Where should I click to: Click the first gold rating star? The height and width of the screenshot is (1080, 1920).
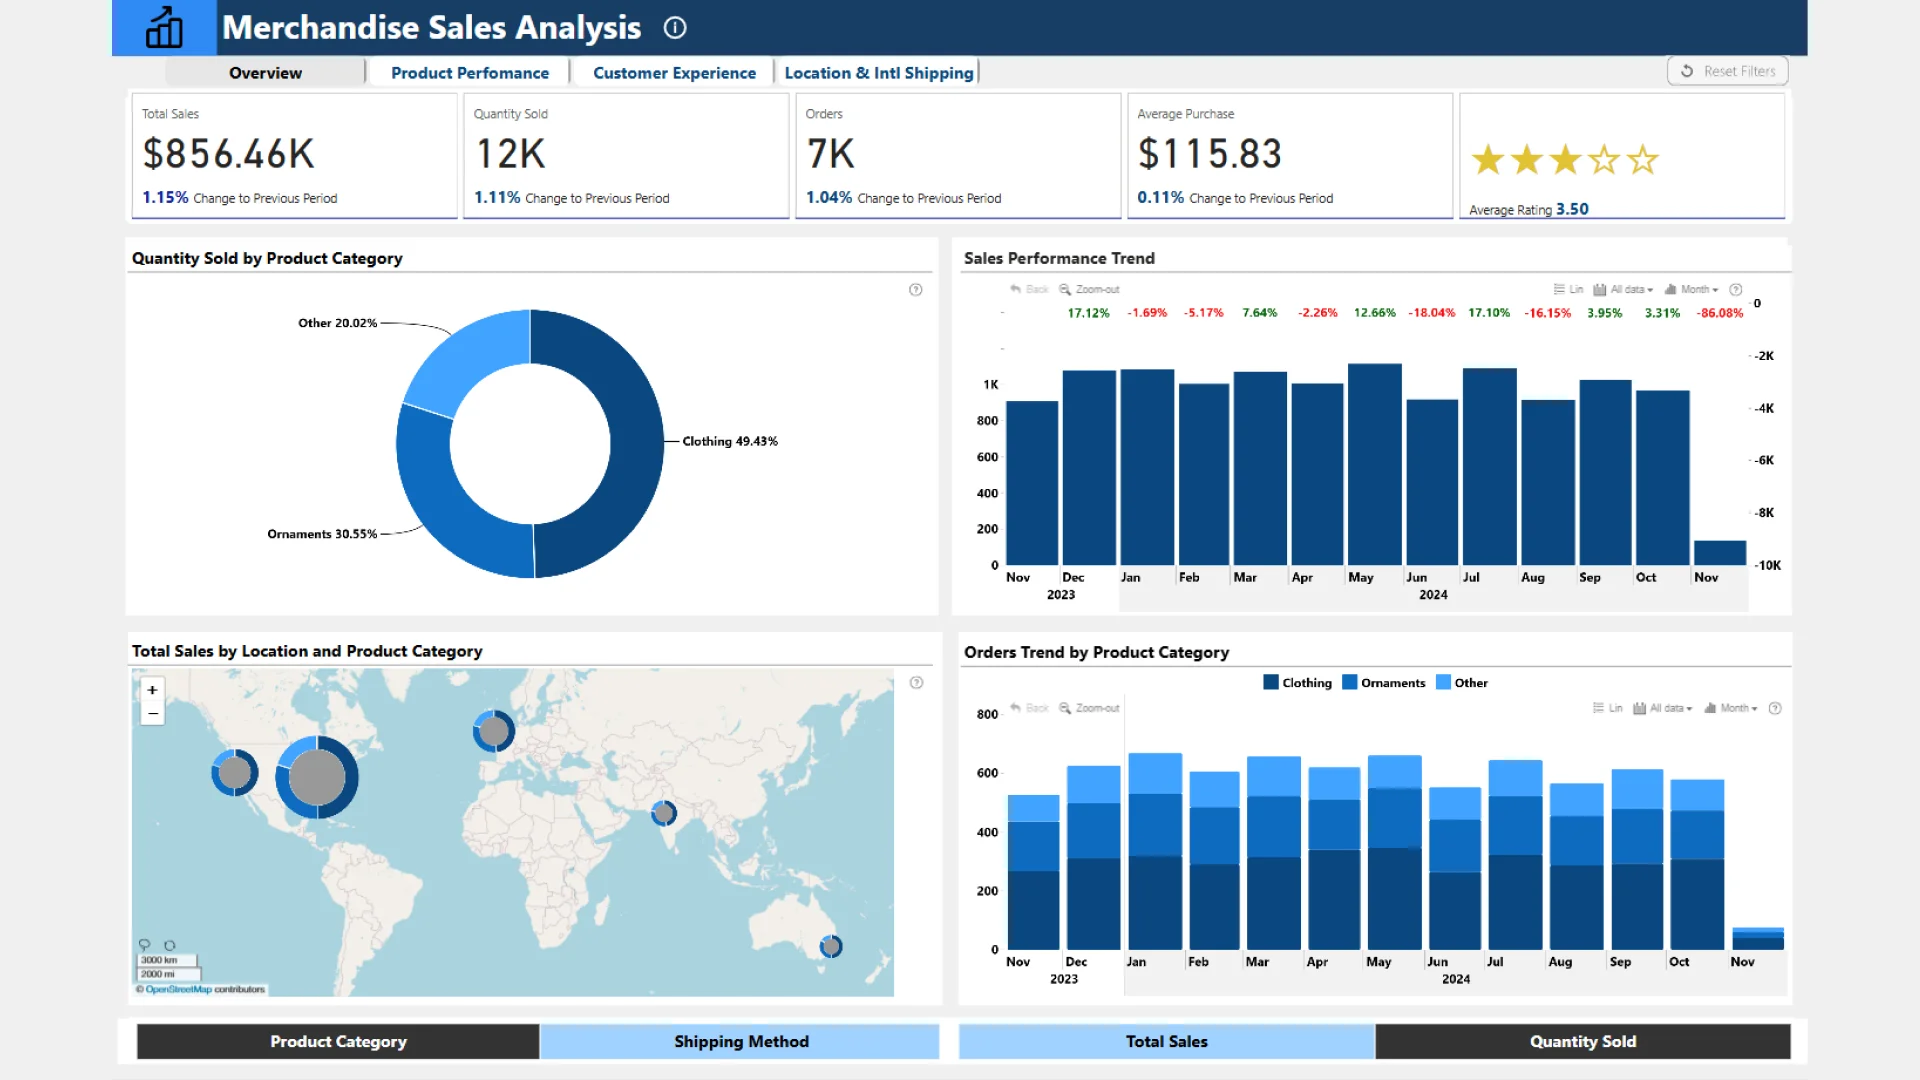coord(1488,159)
